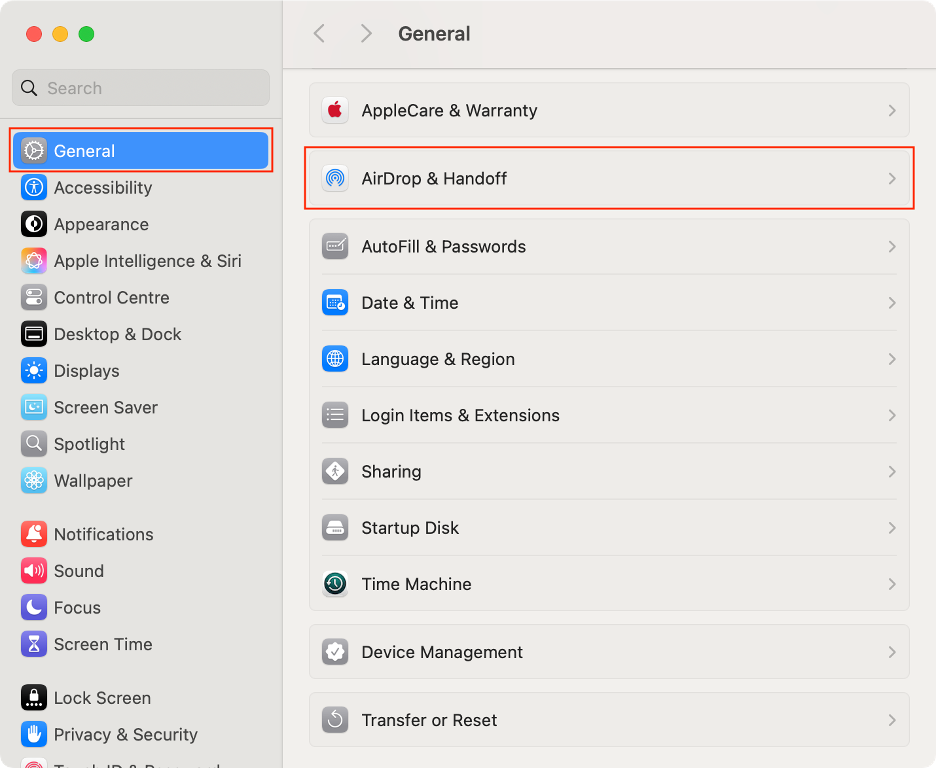Screen dimensions: 936x768
Task: Select the Wallpaper label in sidebar
Action: point(93,481)
